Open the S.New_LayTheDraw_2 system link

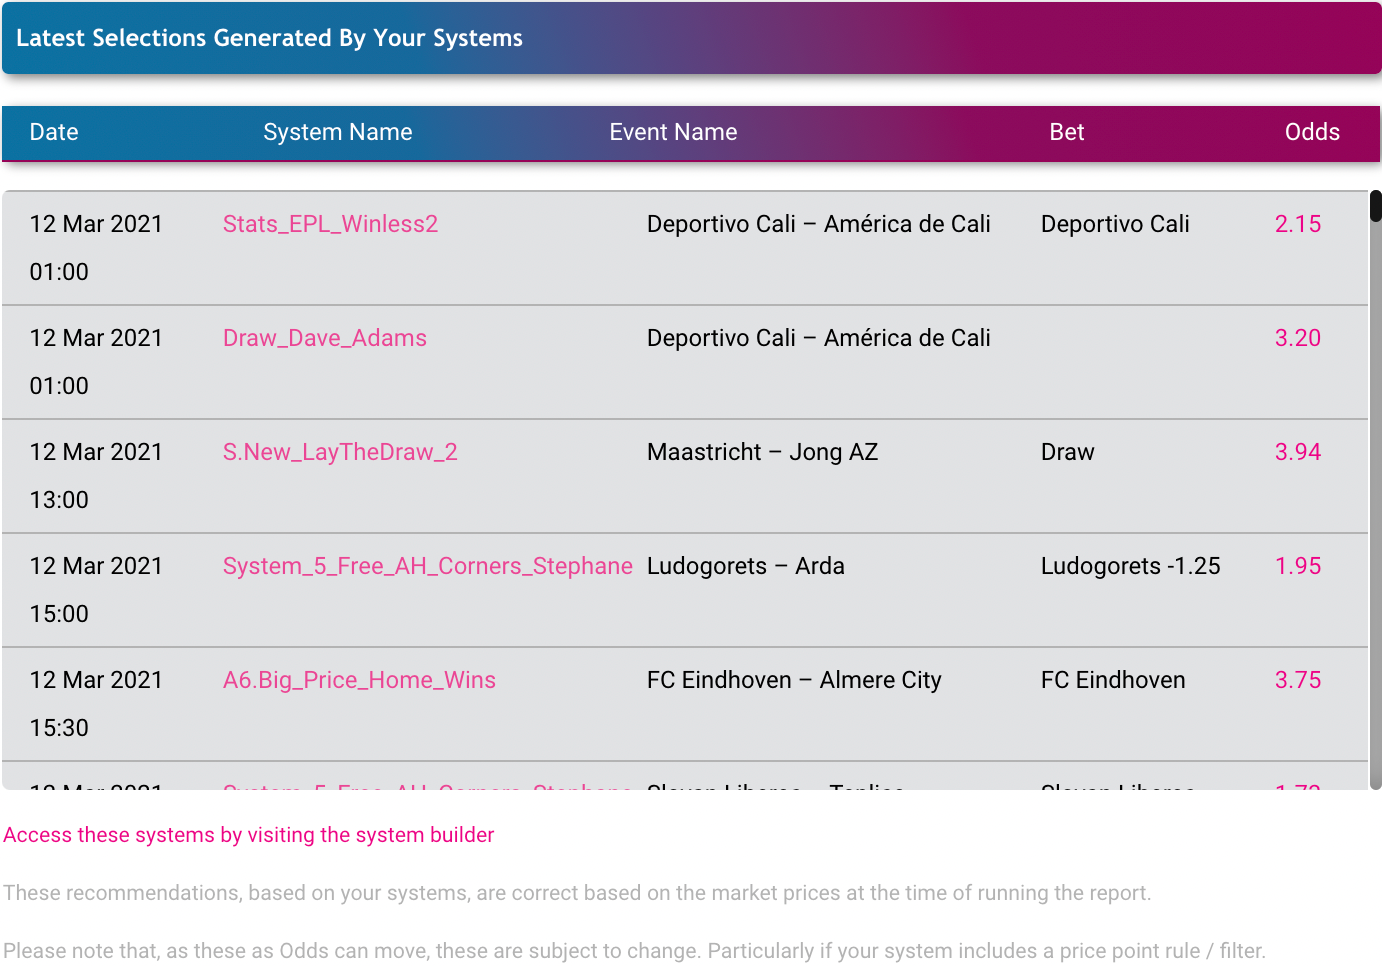point(340,452)
